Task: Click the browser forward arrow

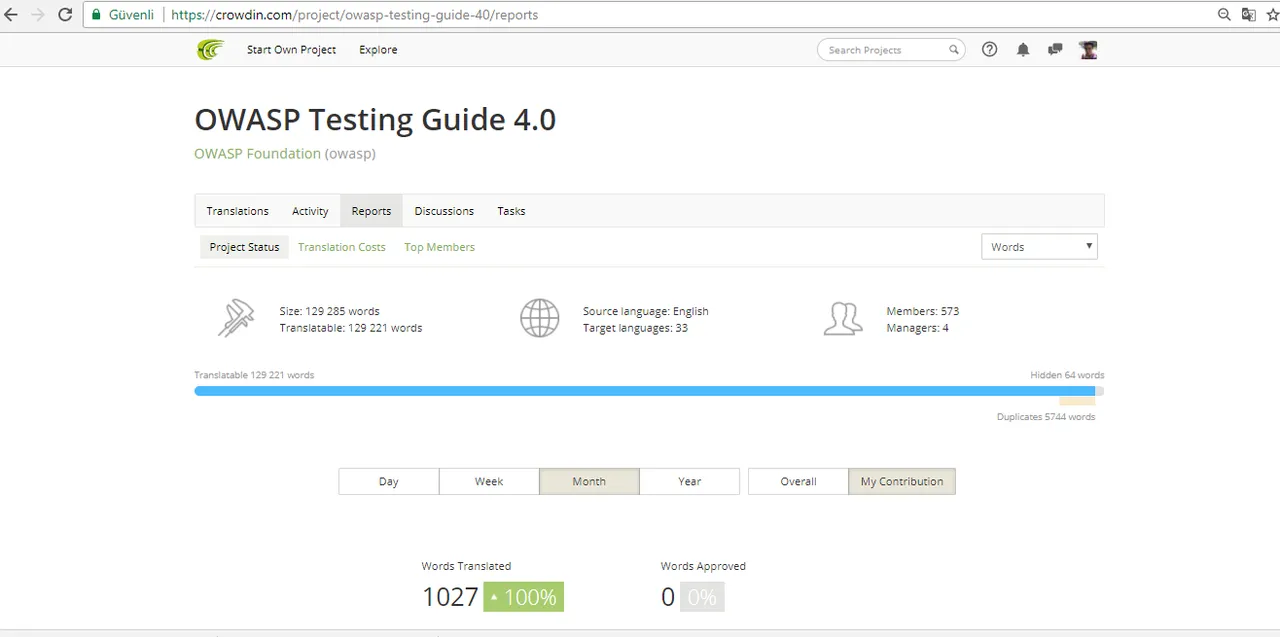Action: 39,15
